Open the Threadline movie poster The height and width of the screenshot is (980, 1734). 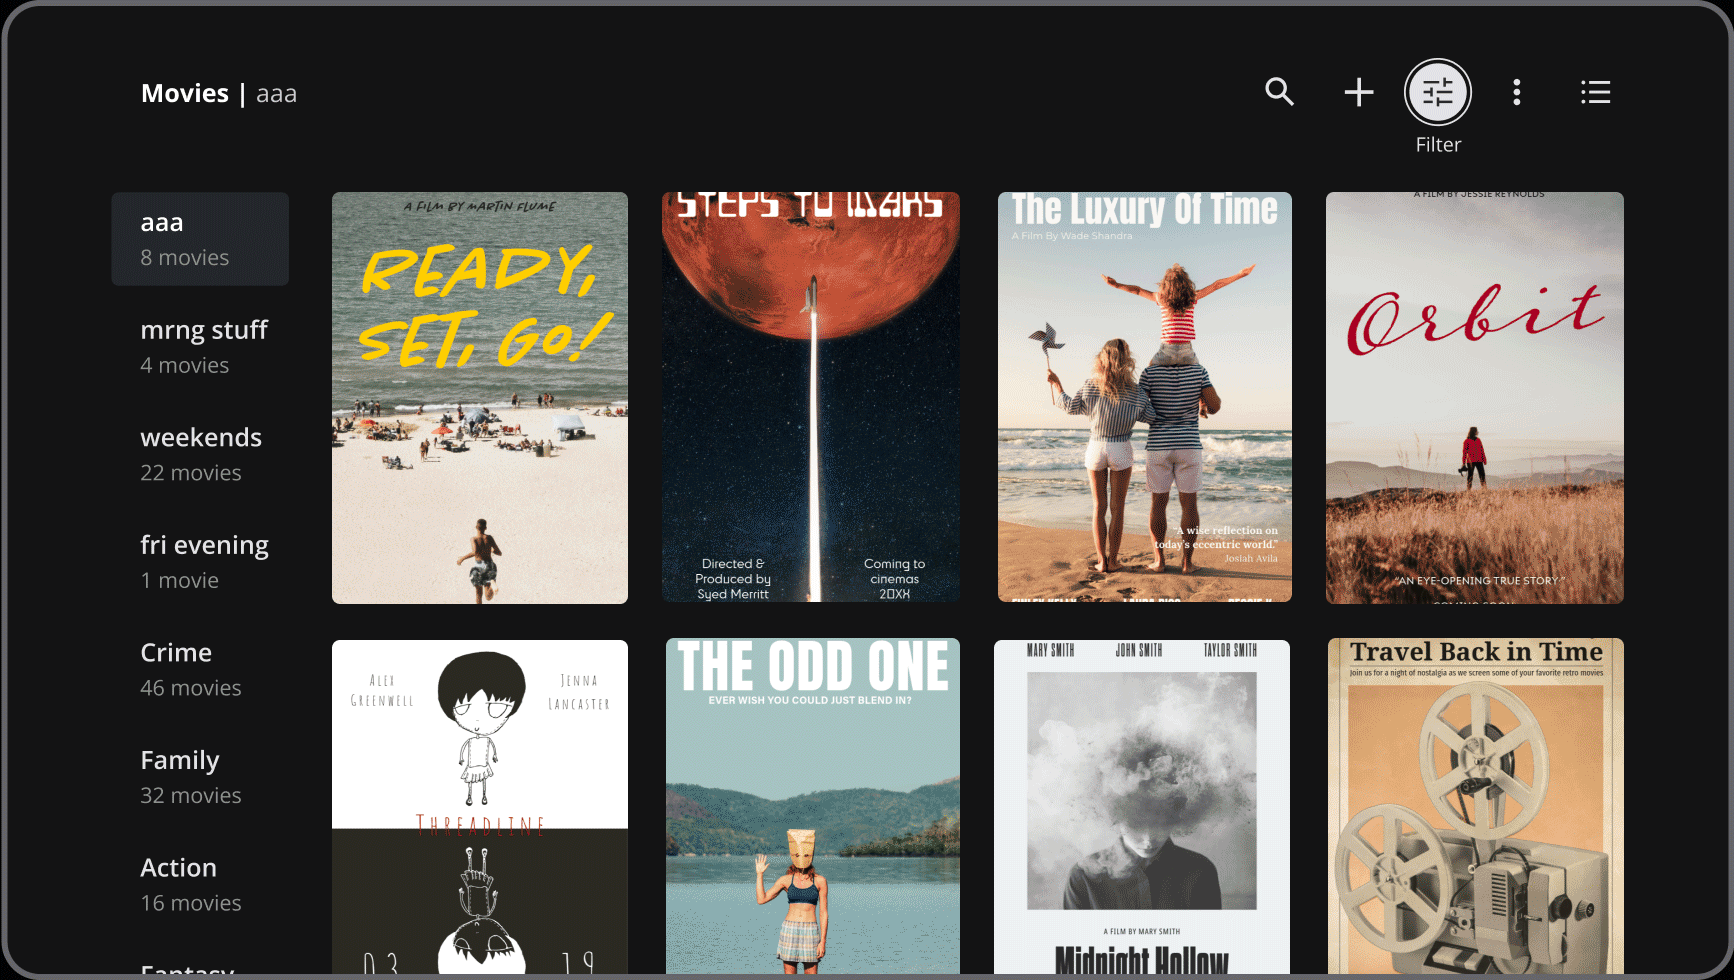pyautogui.click(x=480, y=807)
